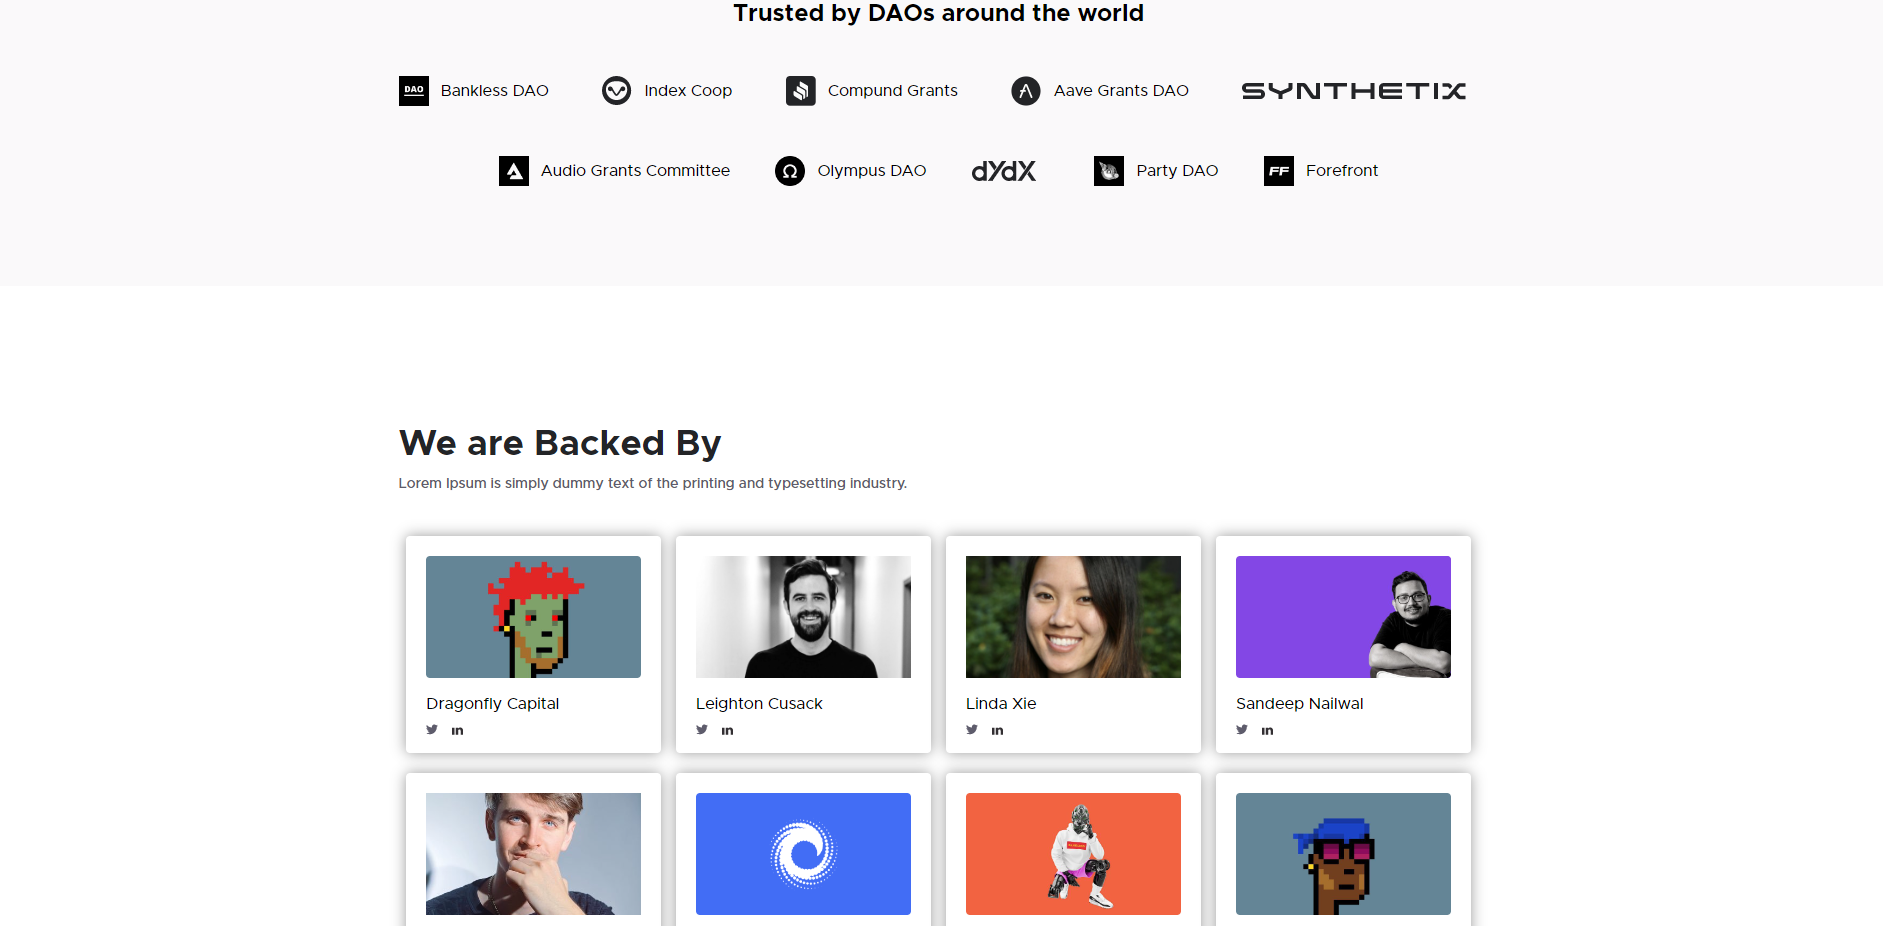The width and height of the screenshot is (1883, 926).
Task: Select the Dragonfly Capital pixel avatar image
Action: coord(533,617)
